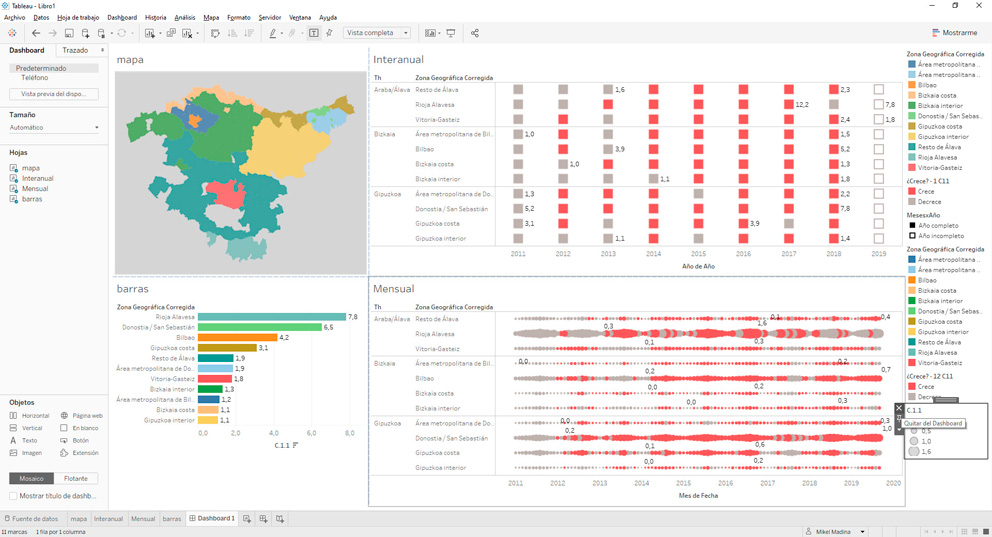Open the Mostrarme panel

coord(954,33)
